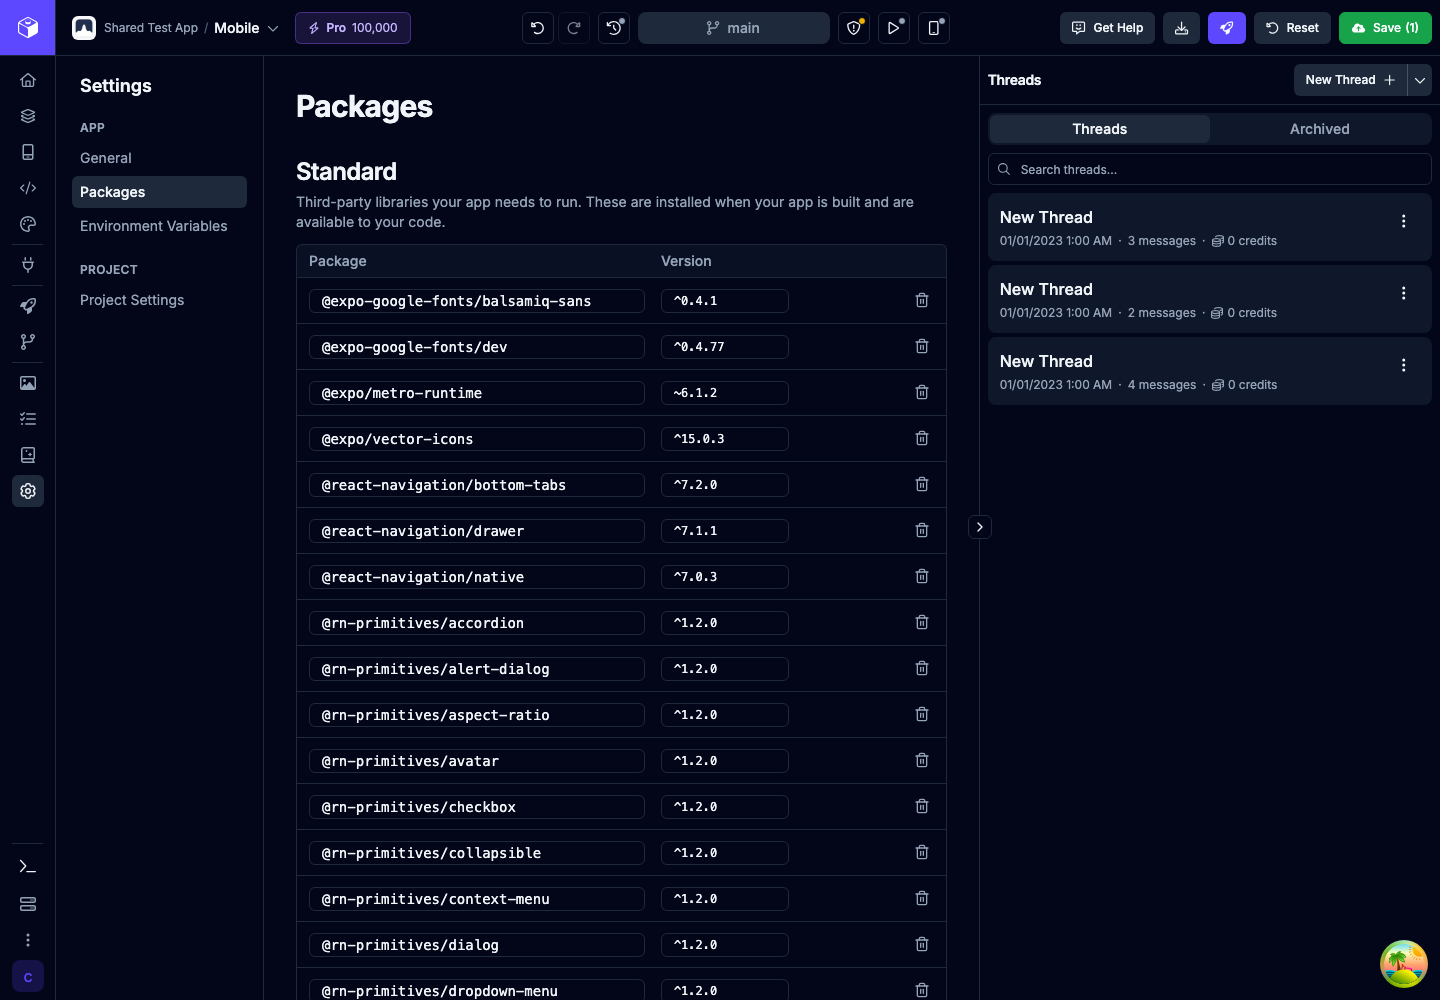The height and width of the screenshot is (1000, 1440).
Task: Open the palette theme icon in sidebar
Action: pos(28,224)
